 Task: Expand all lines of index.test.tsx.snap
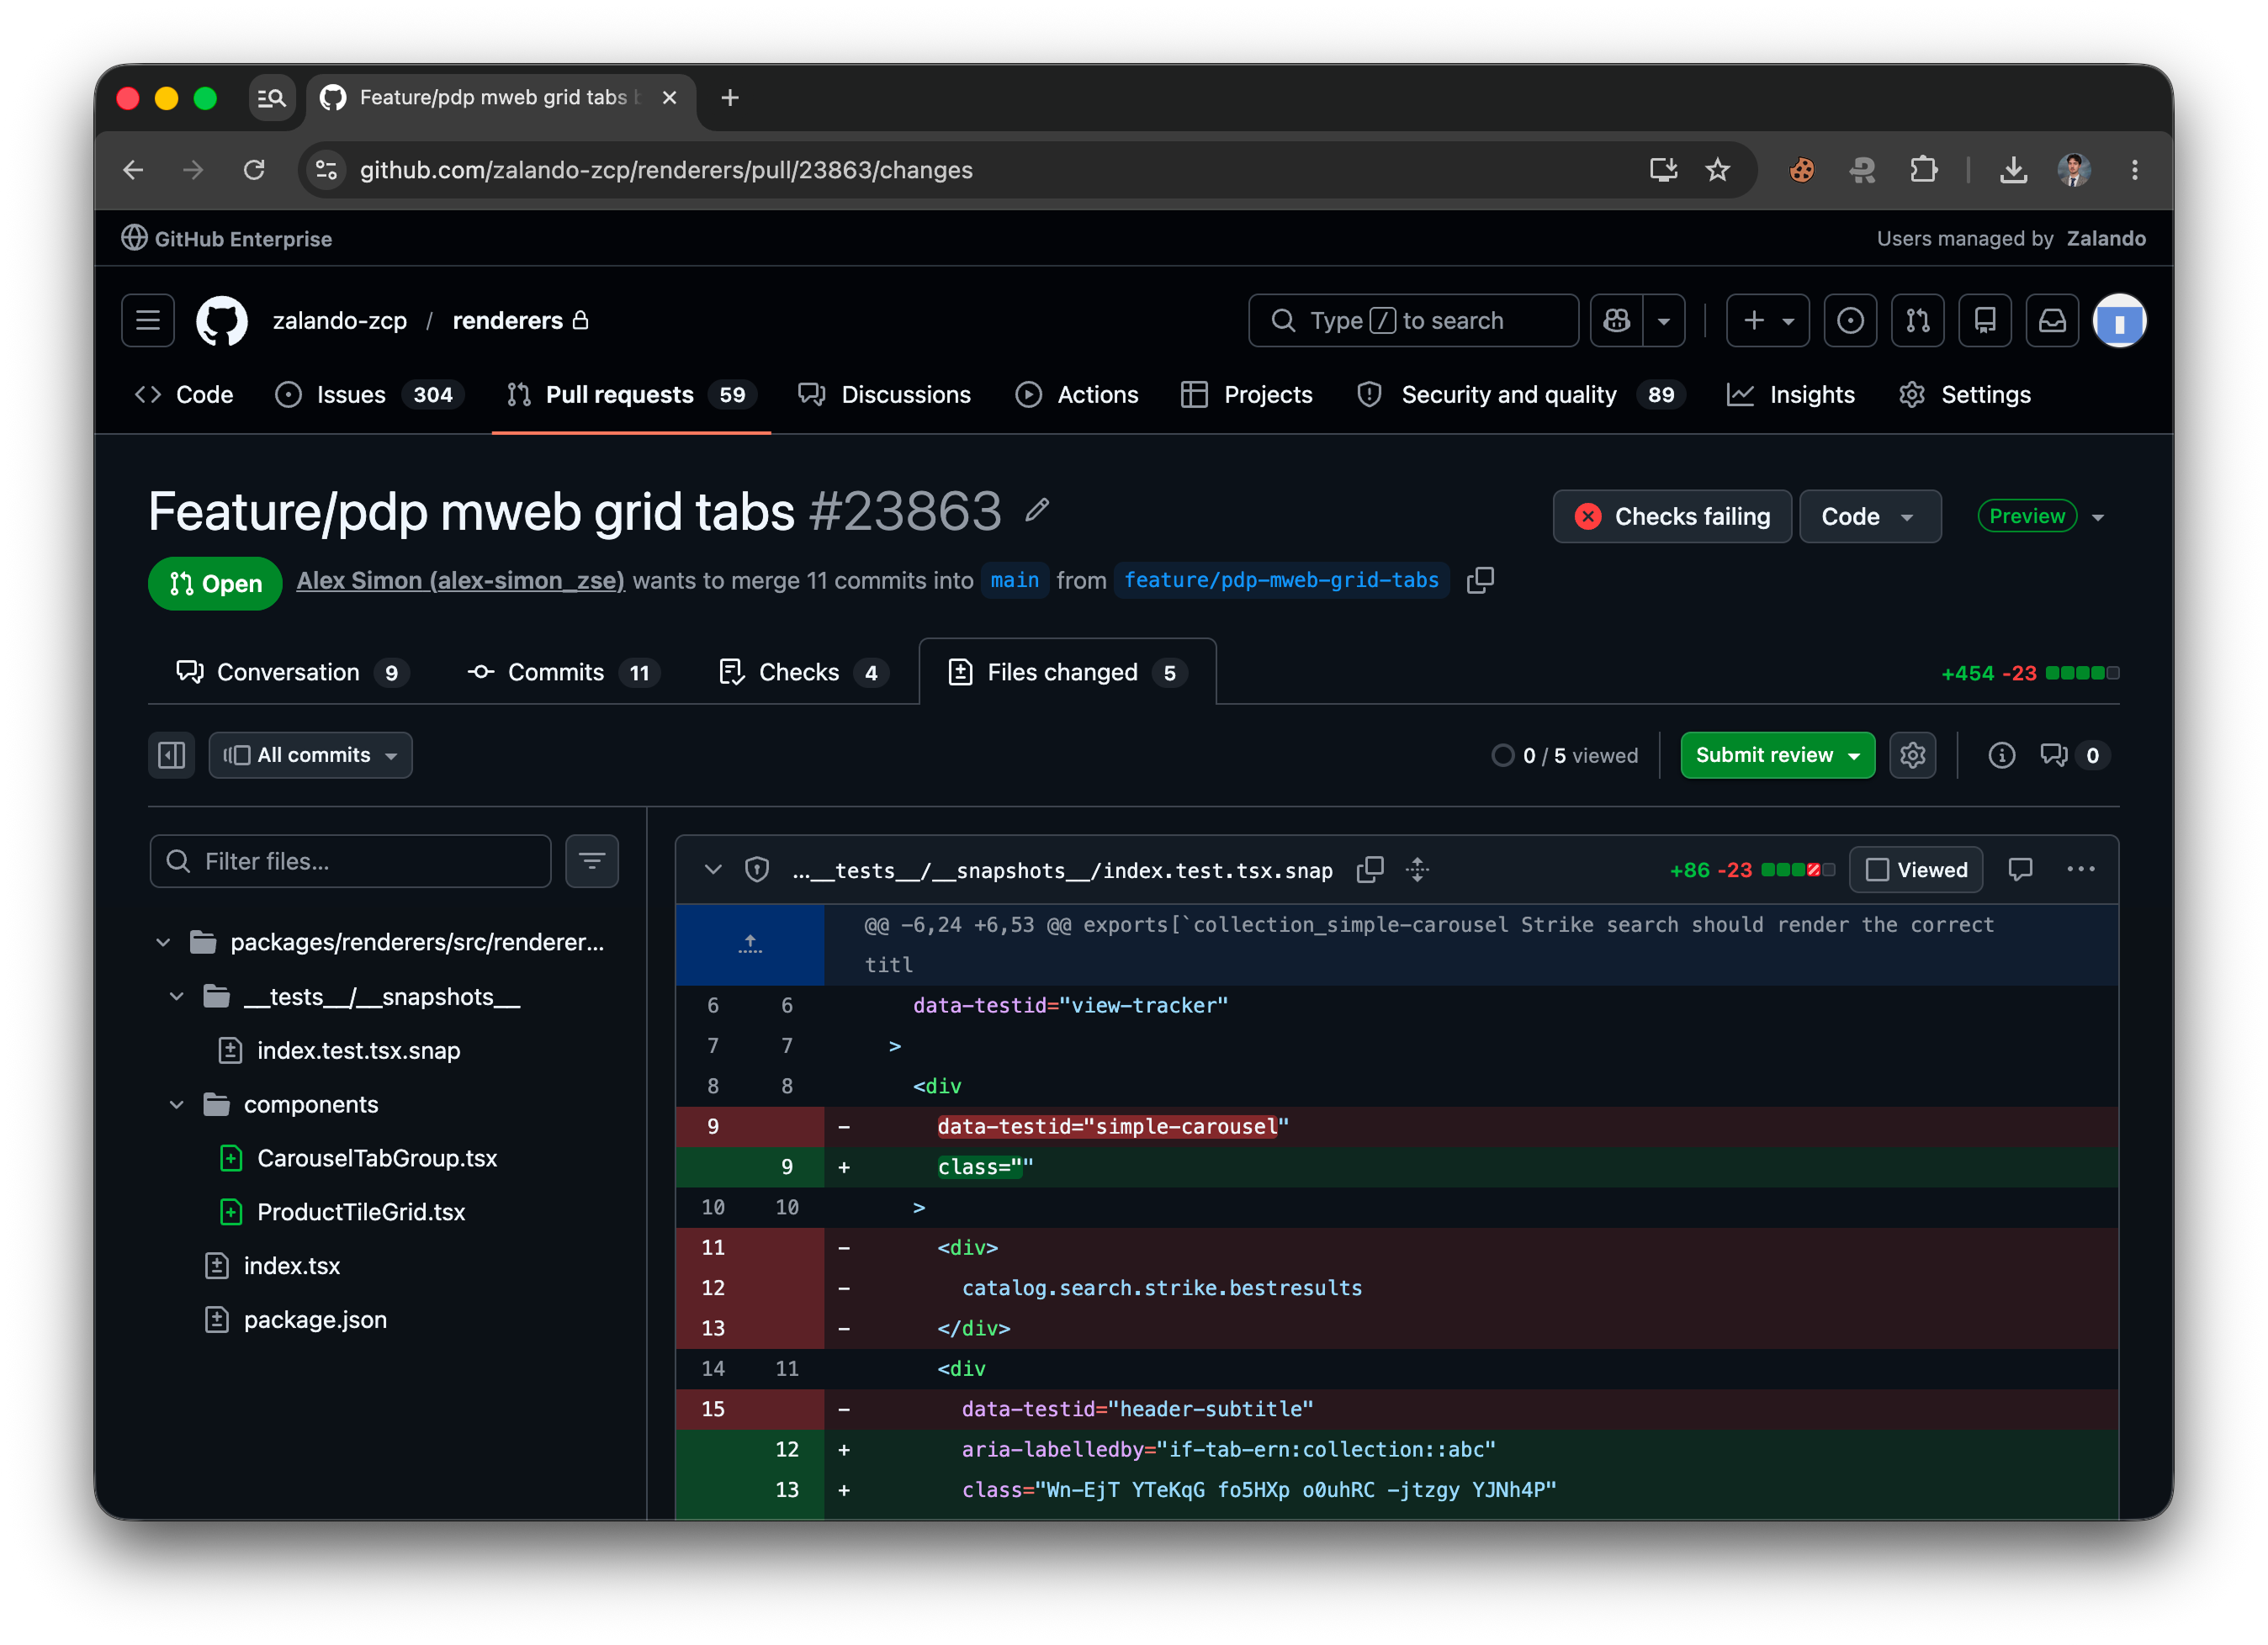pos(1418,871)
